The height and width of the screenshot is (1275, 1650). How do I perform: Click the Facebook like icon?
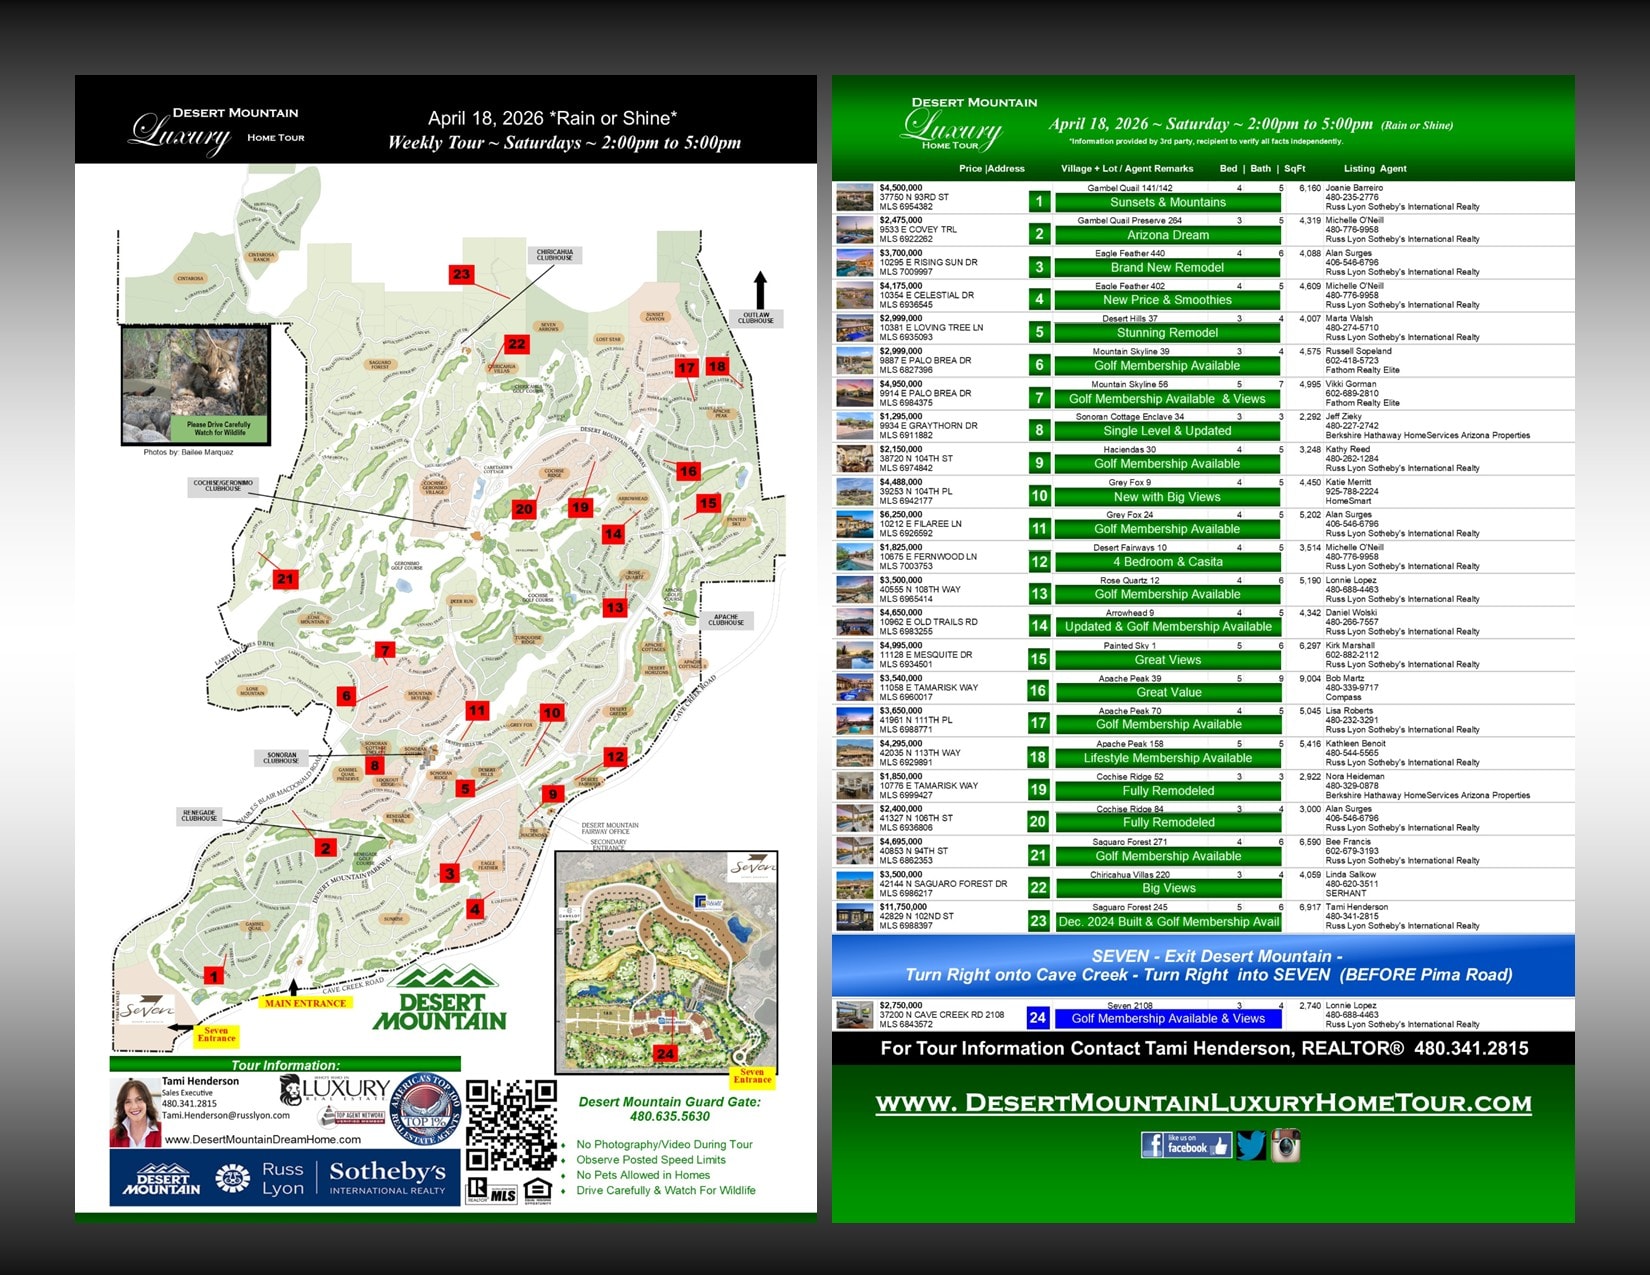(1185, 1145)
